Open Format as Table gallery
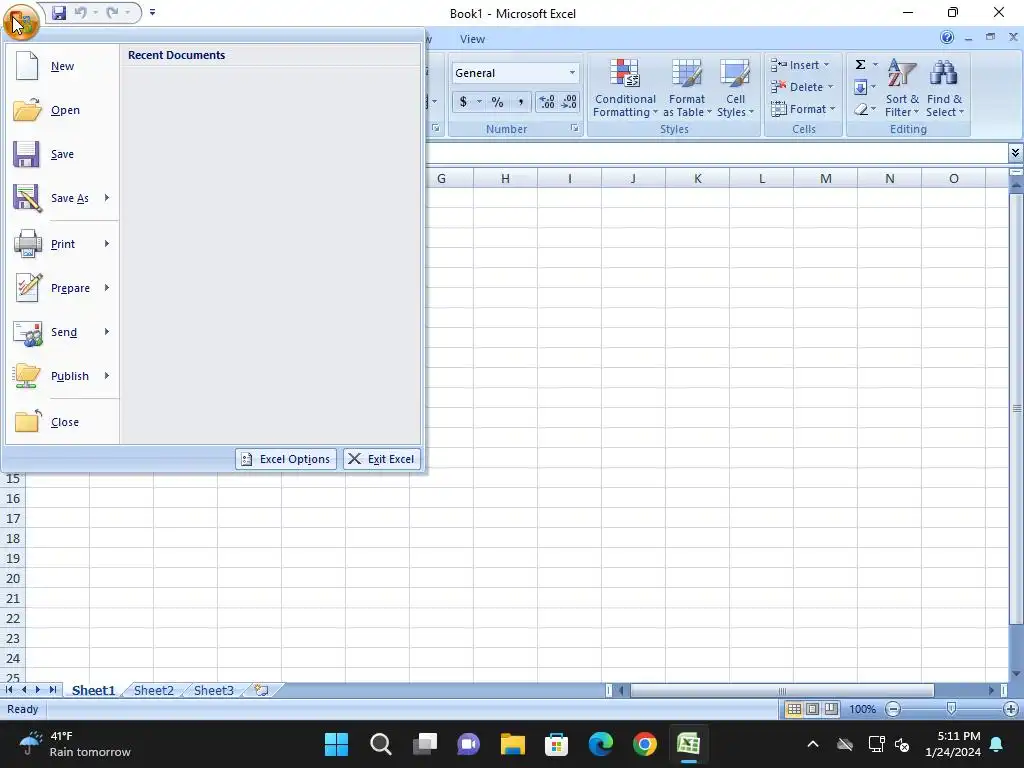Screen dimensions: 1024x768 tap(687, 88)
